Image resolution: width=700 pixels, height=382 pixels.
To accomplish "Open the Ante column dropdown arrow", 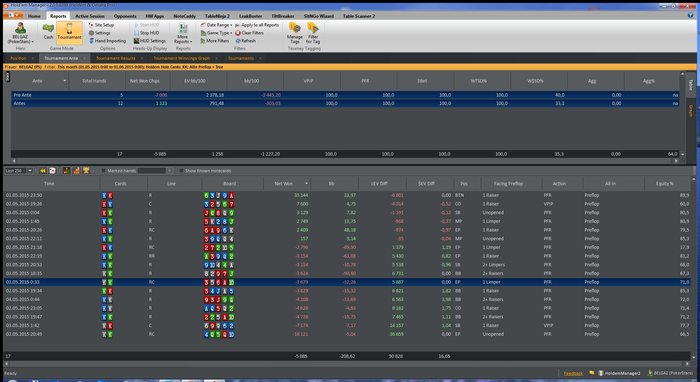I will (x=65, y=81).
